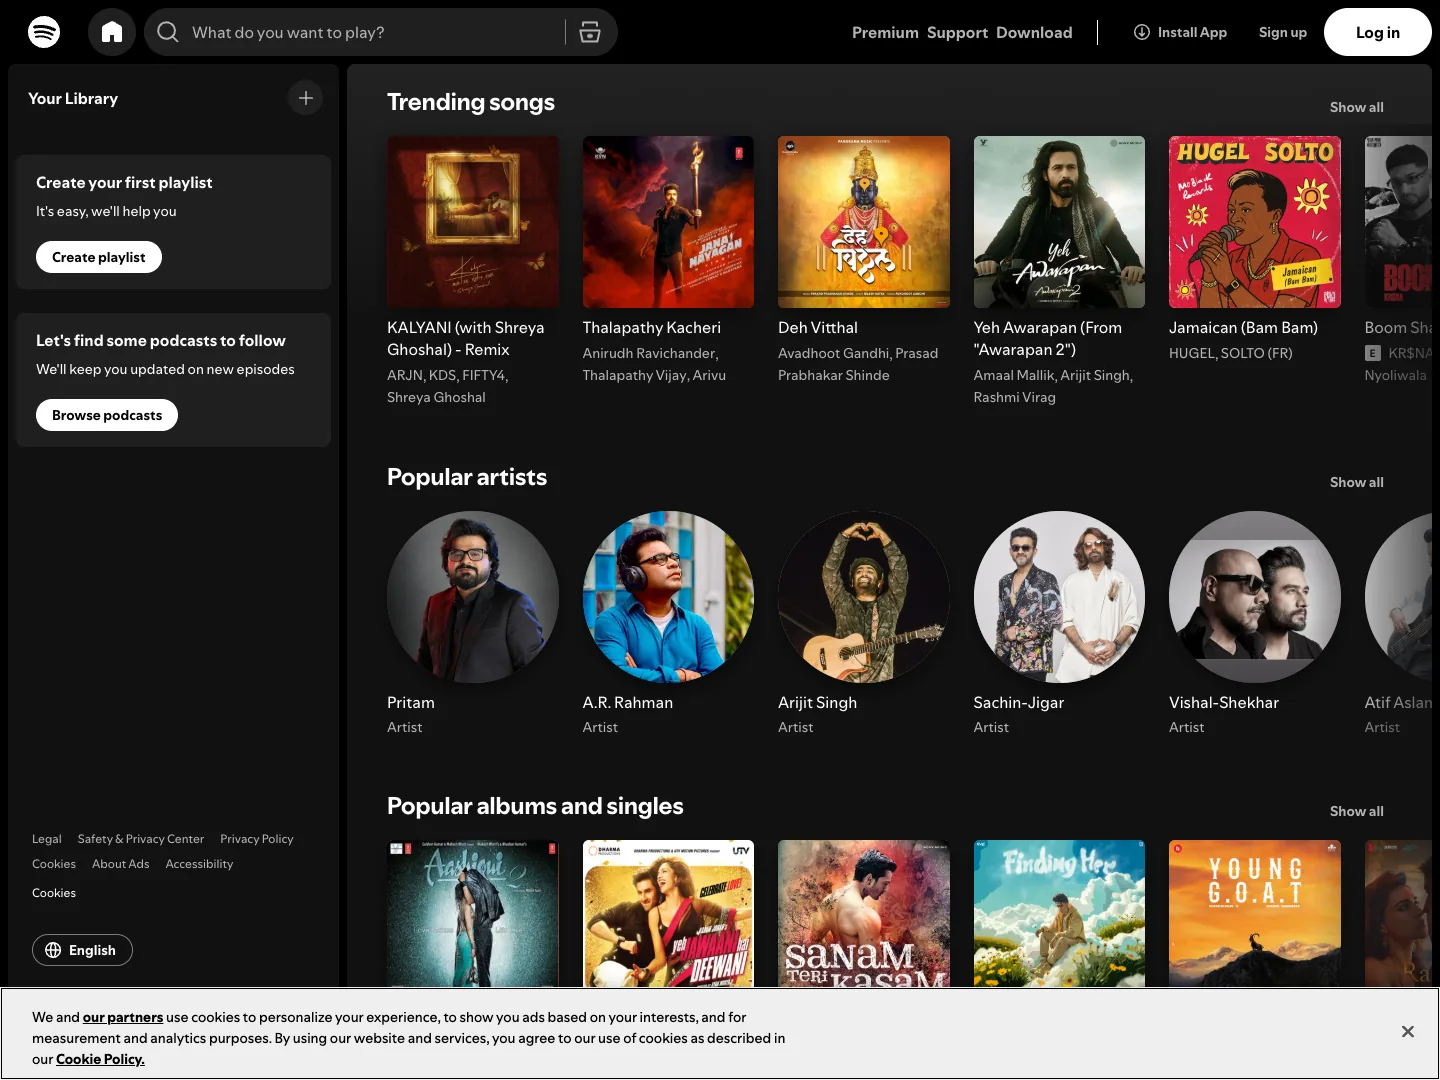The height and width of the screenshot is (1080, 1440).
Task: Open Finding Her album cover
Action: (x=1059, y=914)
